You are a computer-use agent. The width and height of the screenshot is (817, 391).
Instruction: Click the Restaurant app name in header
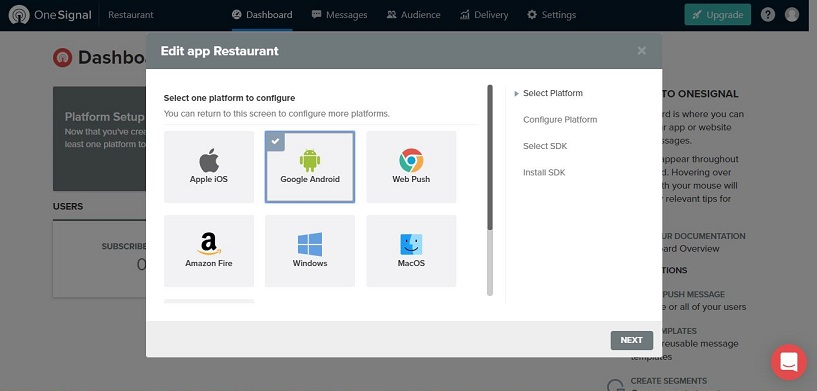pos(131,15)
